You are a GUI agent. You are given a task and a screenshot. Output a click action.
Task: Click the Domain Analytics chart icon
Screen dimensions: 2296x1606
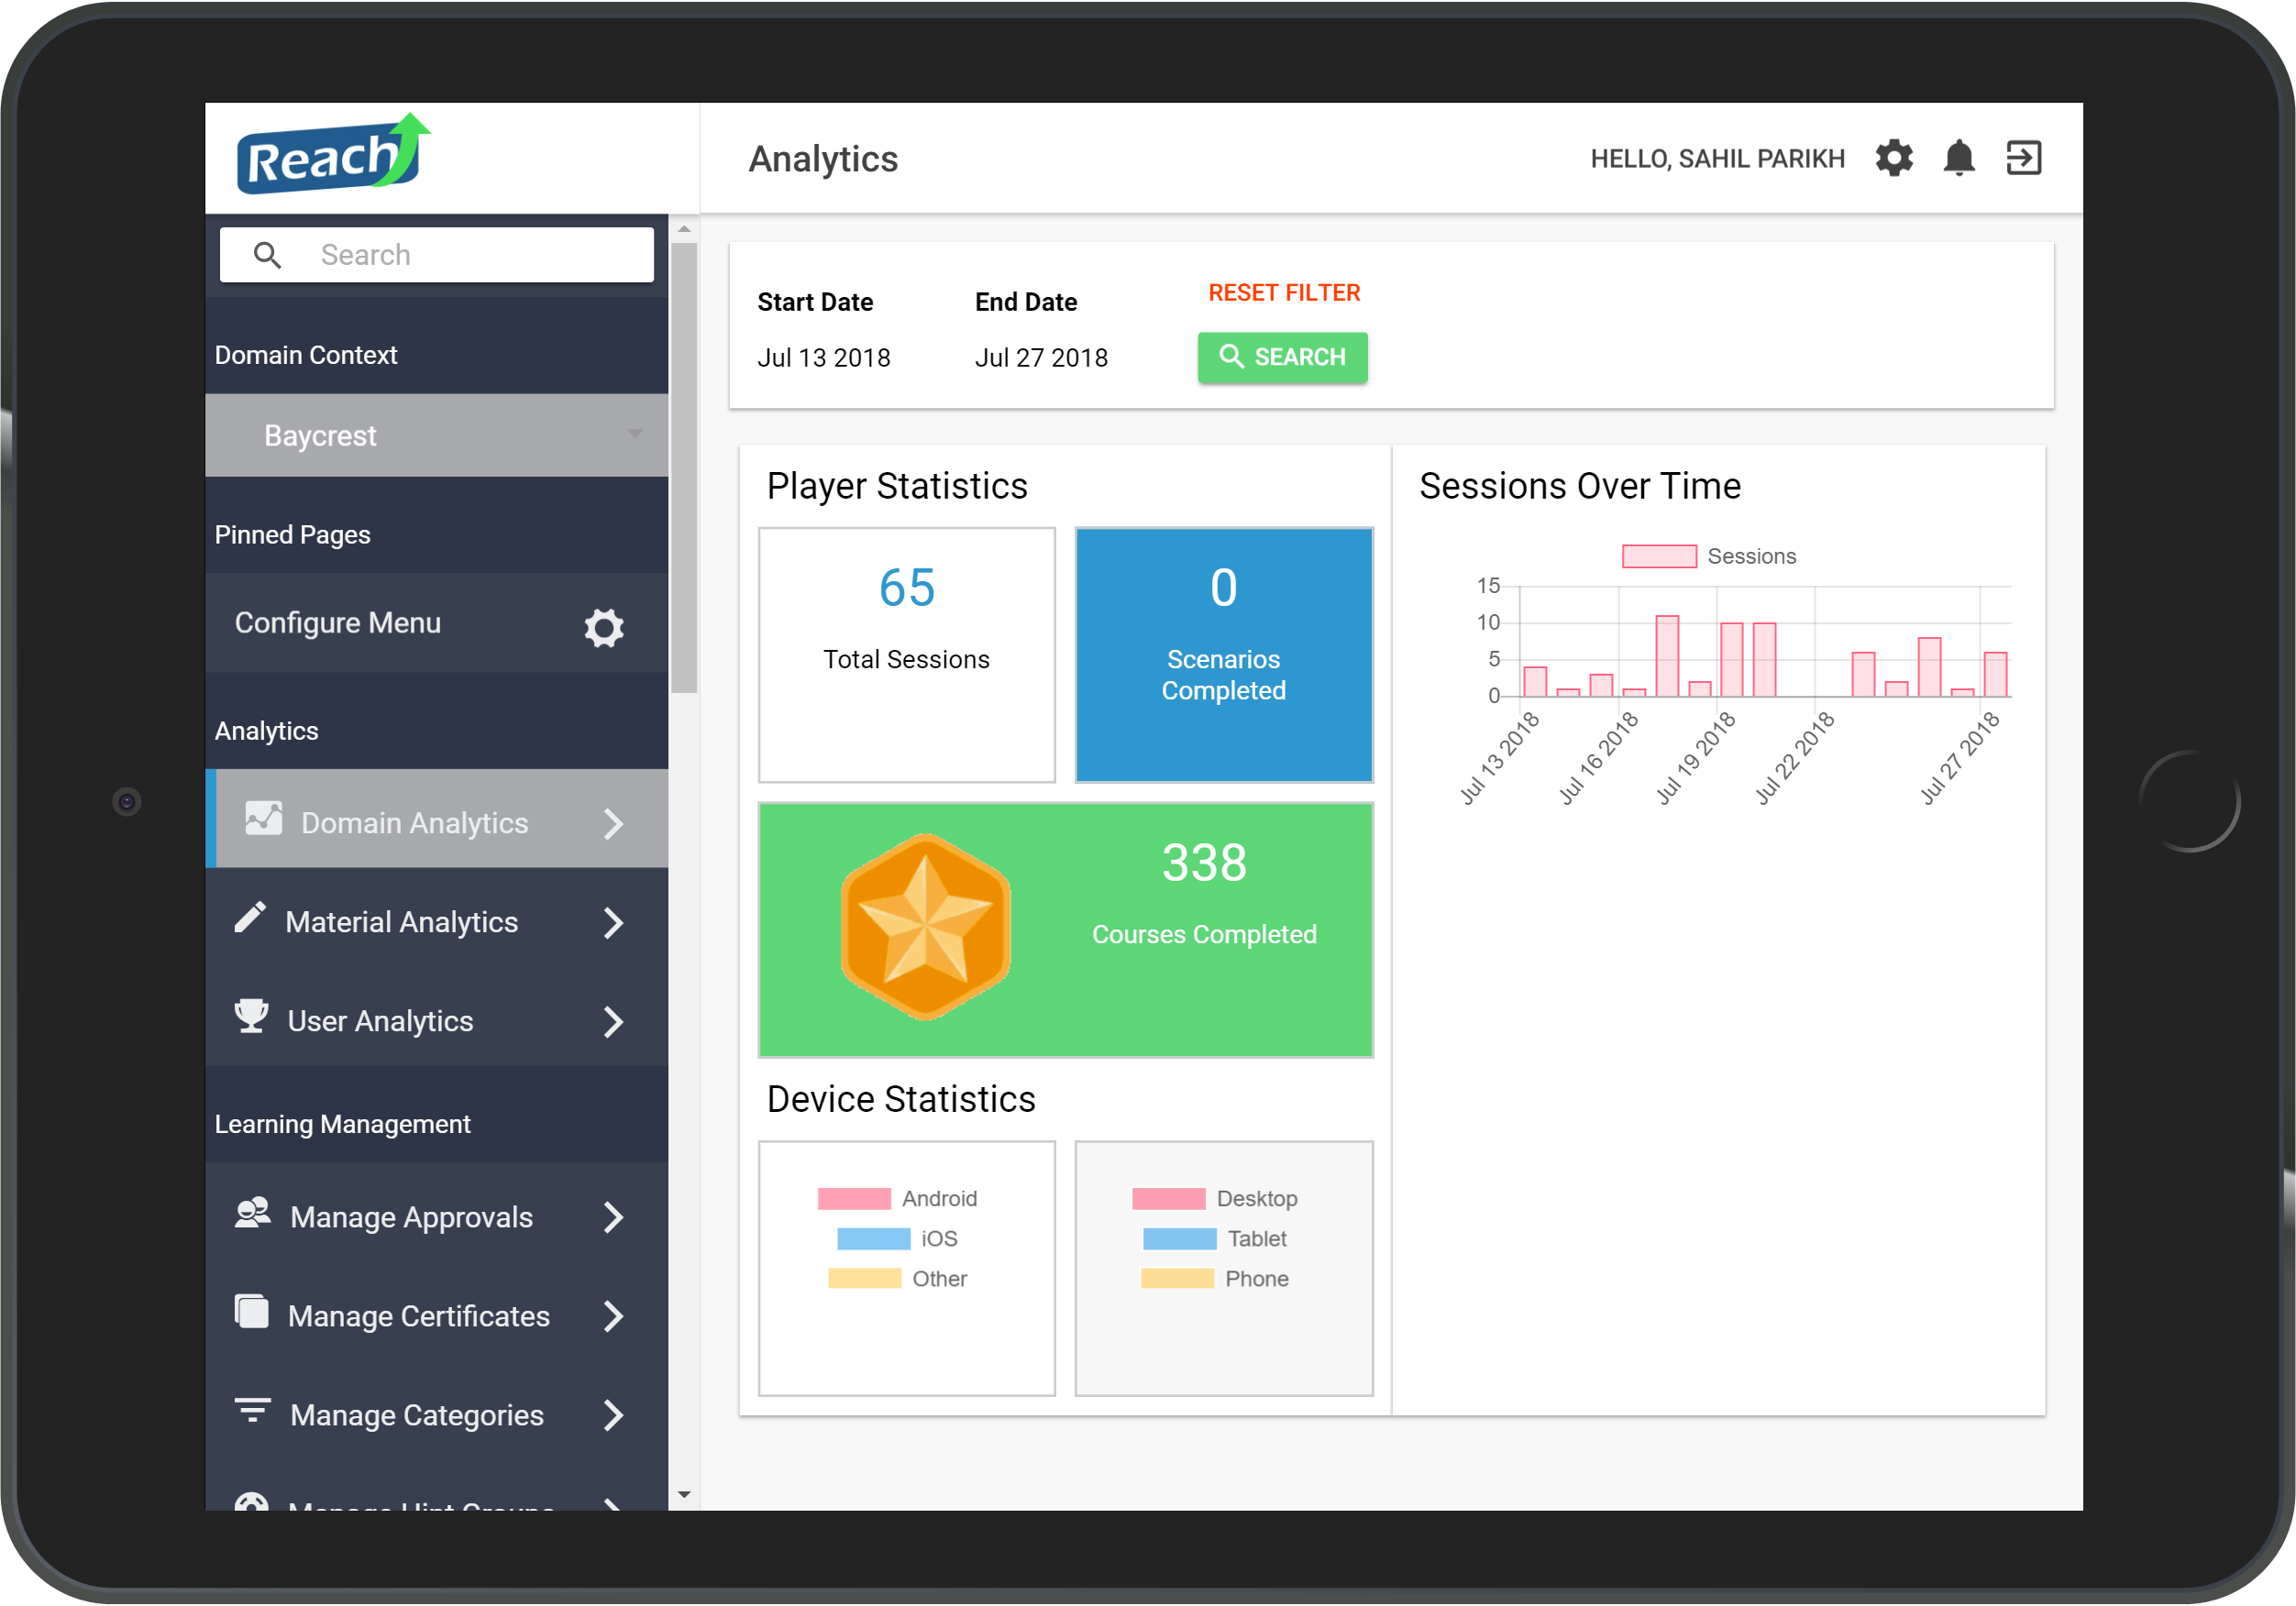(x=263, y=819)
